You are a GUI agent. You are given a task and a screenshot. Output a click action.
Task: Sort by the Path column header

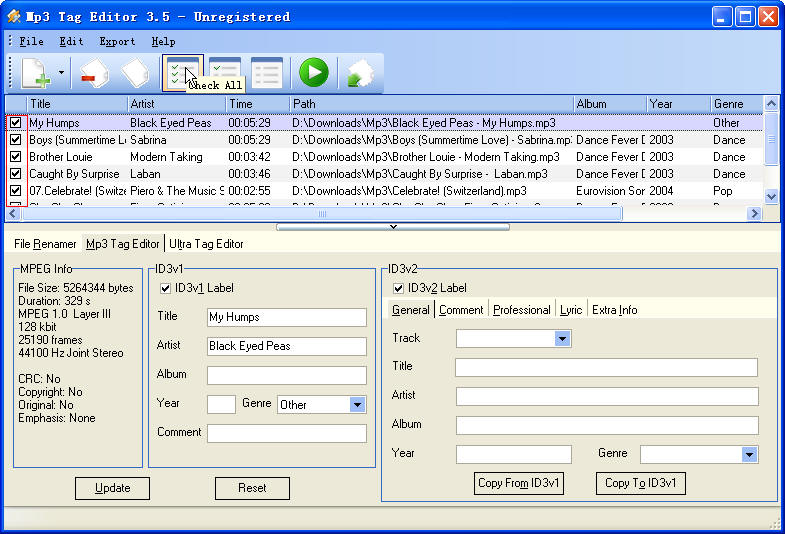coord(432,104)
